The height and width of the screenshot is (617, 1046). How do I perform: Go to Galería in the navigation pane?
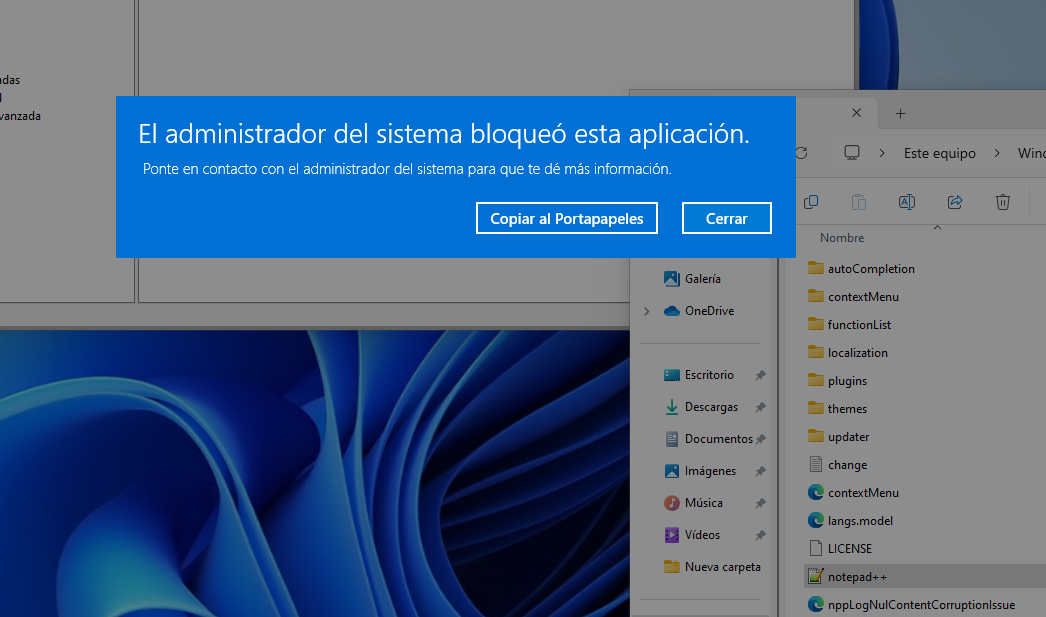pos(702,279)
